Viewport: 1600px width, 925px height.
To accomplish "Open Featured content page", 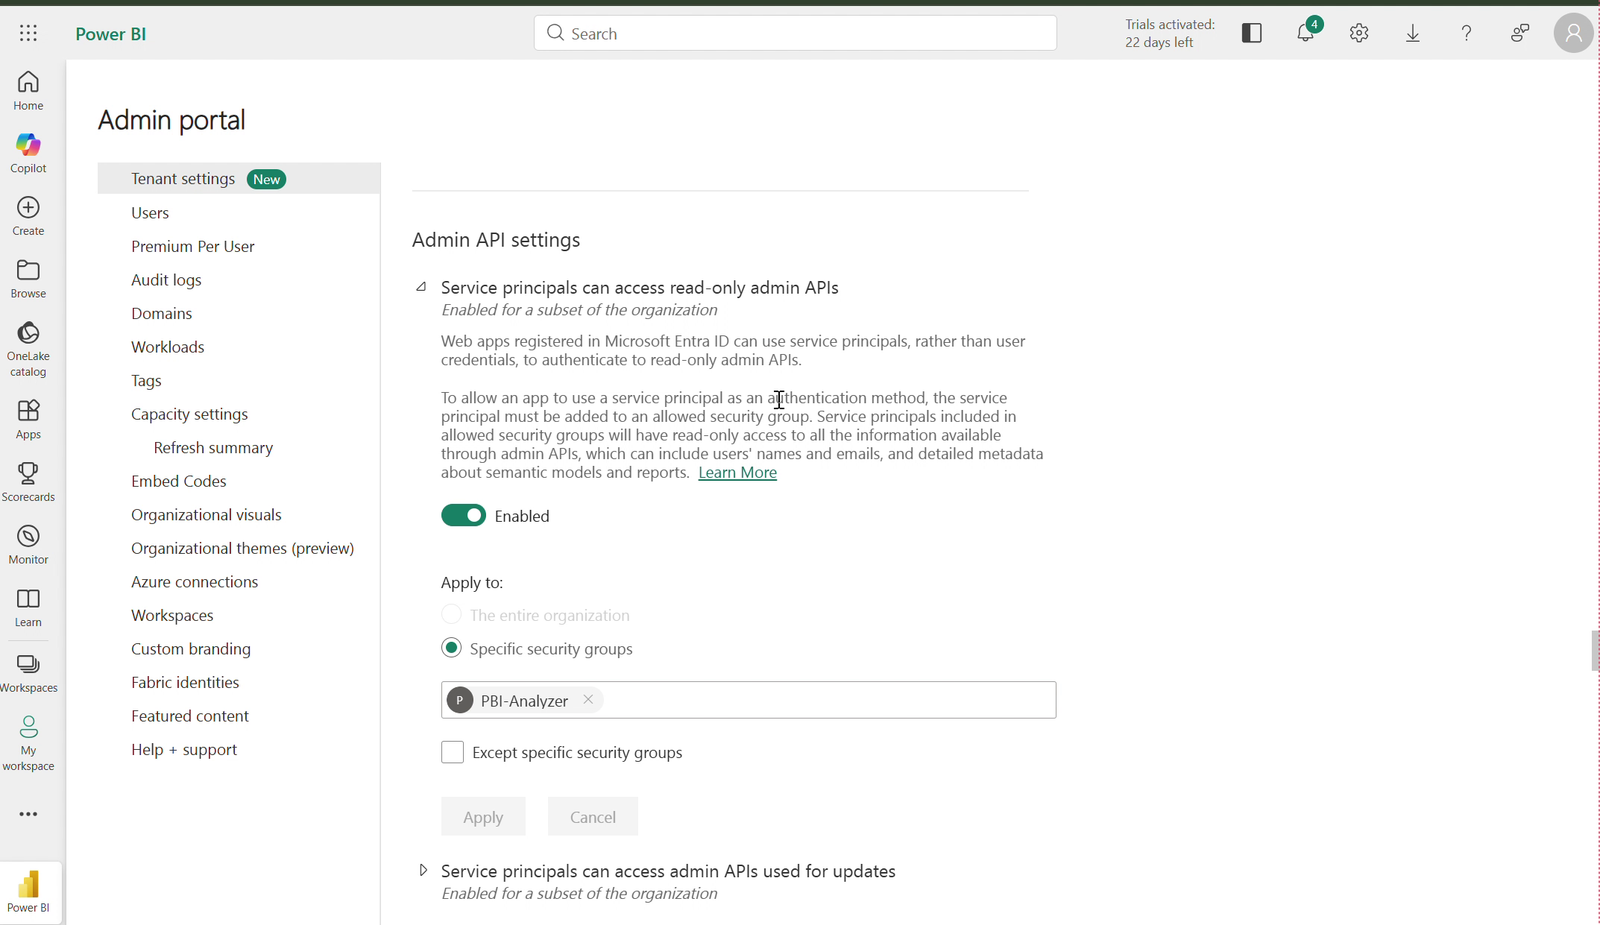I will [190, 716].
